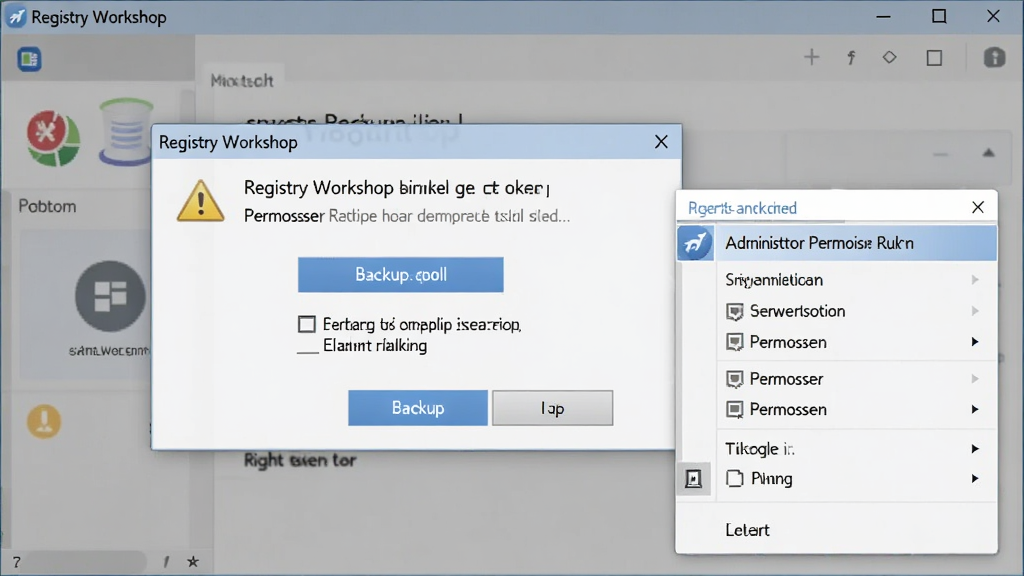
Task: Click the Registry Workshop title bar app icon
Action: (16, 17)
